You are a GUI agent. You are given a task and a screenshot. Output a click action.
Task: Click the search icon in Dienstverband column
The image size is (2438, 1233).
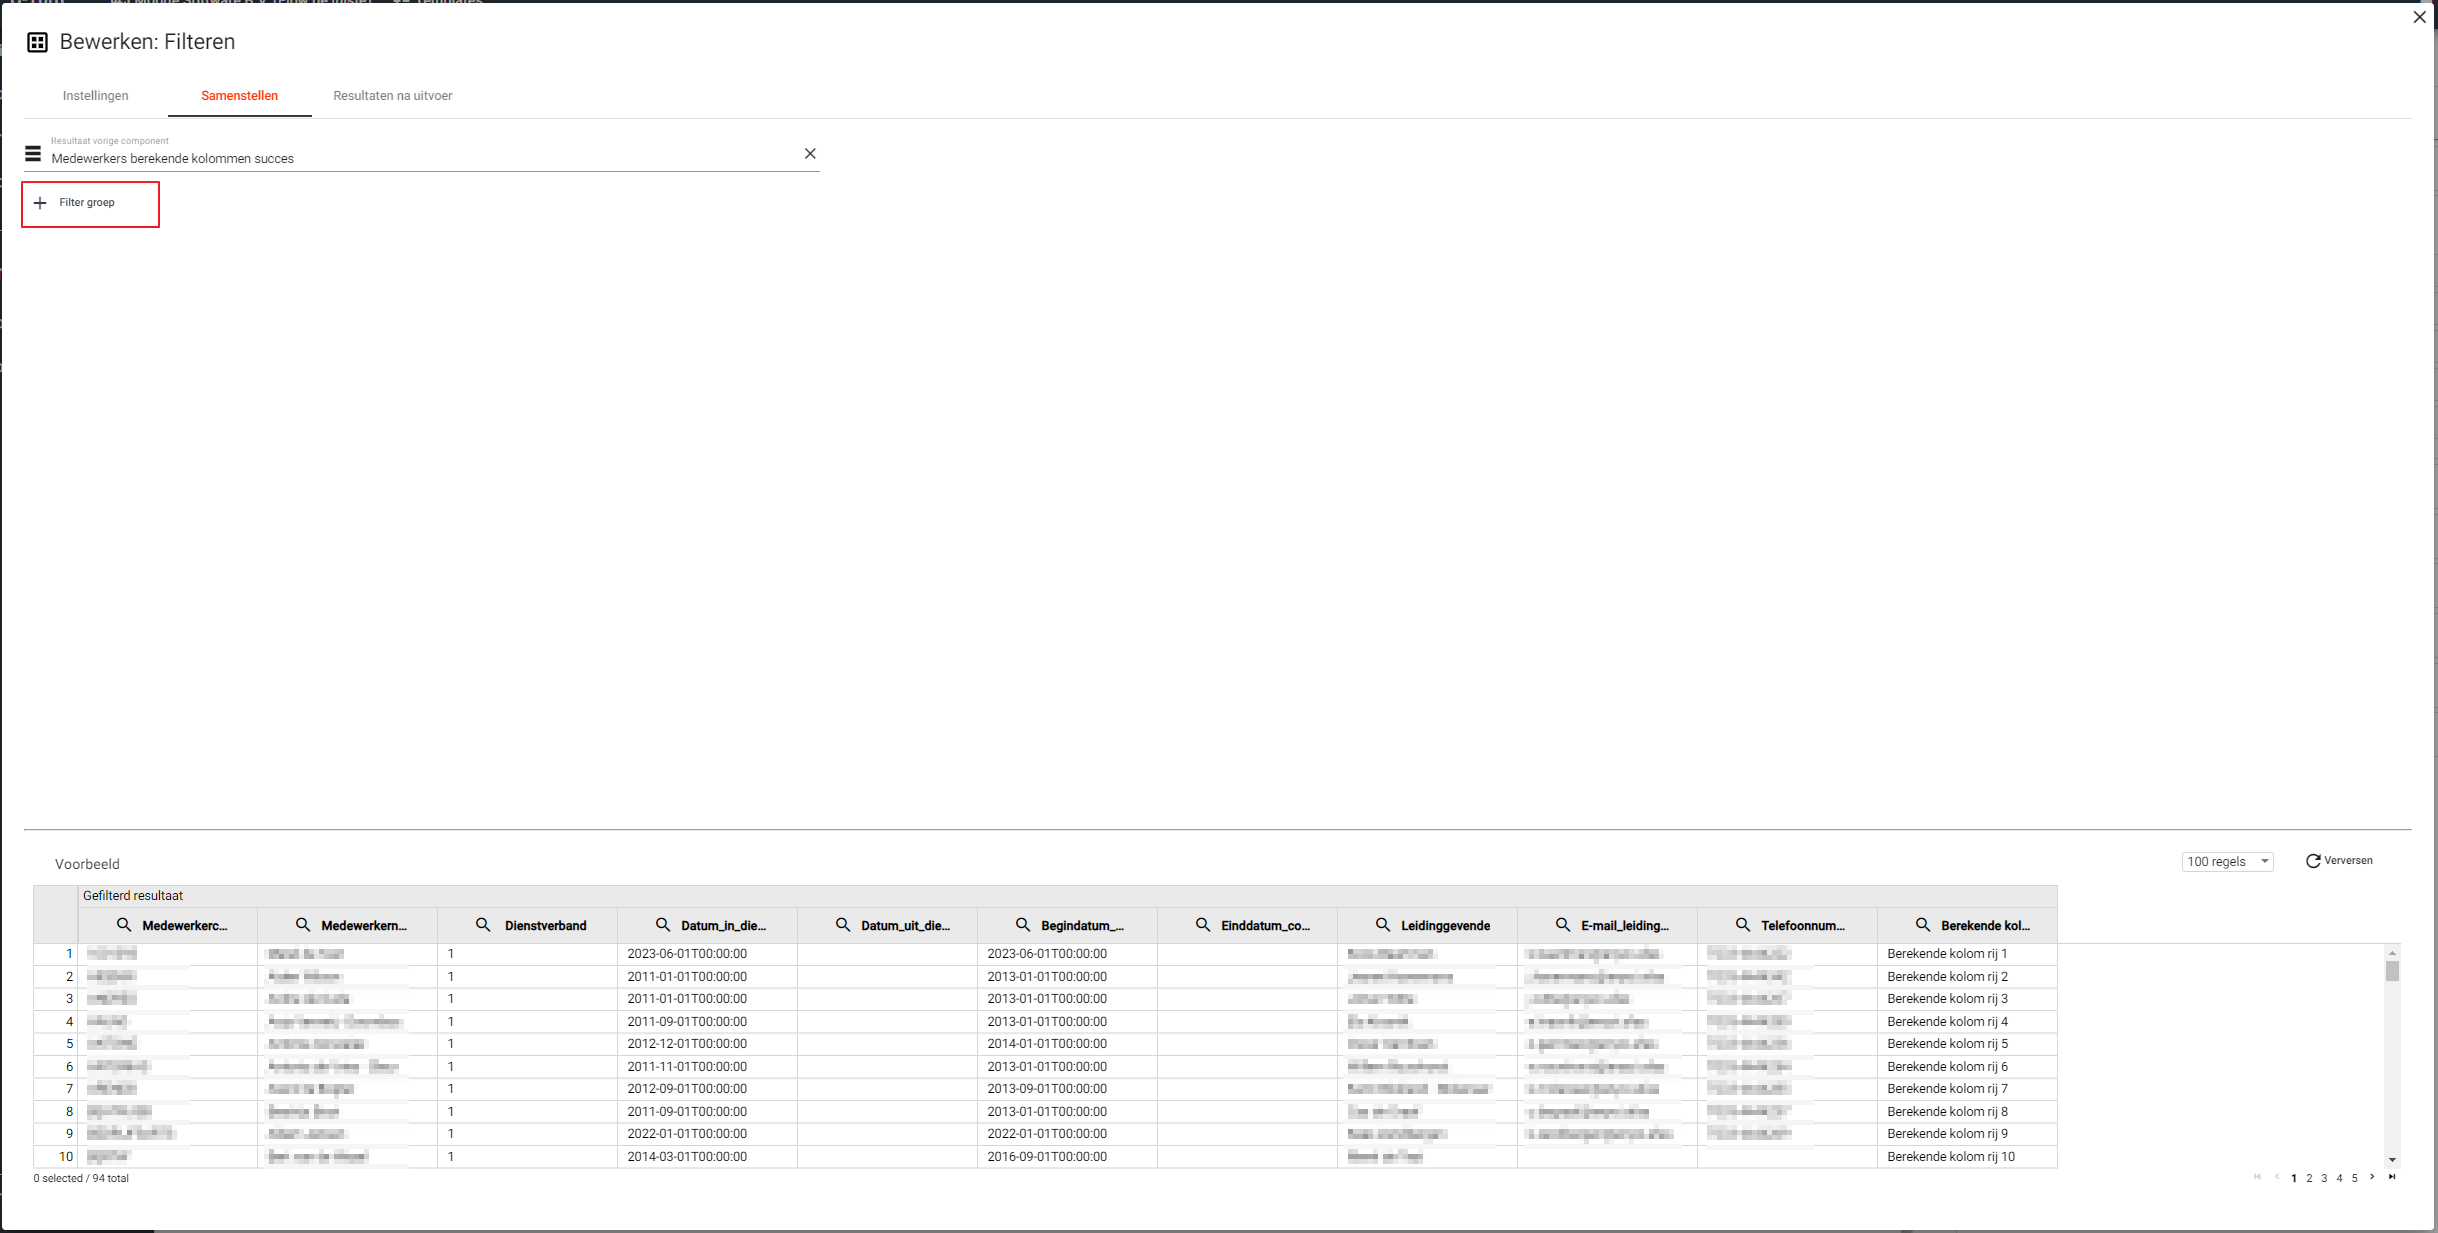pos(483,925)
